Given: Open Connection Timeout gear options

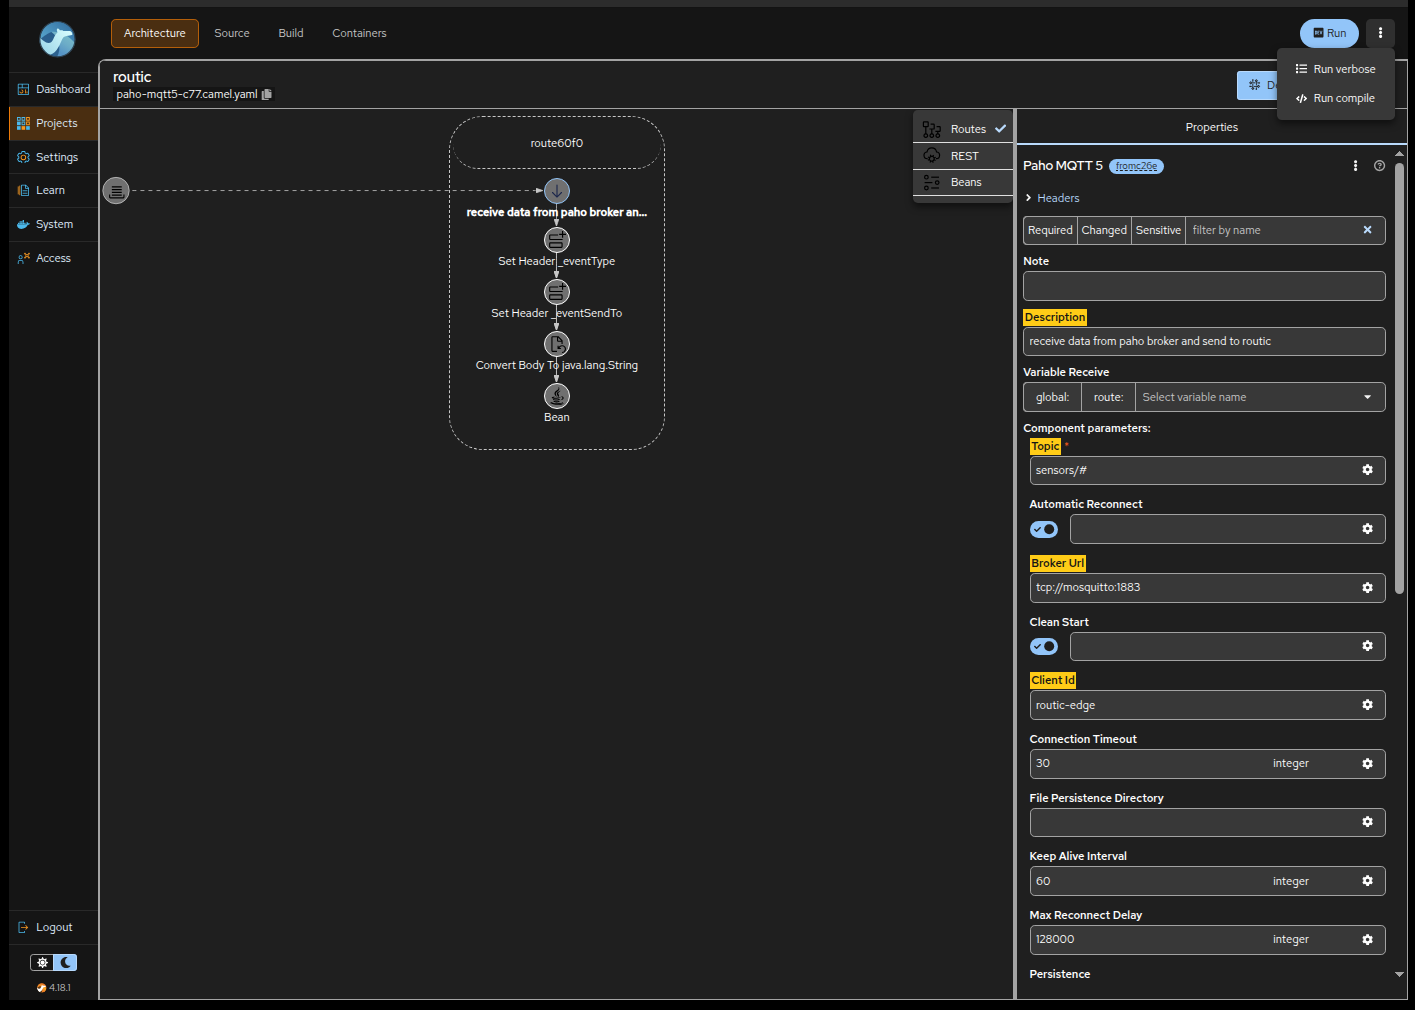Looking at the screenshot, I should click(x=1367, y=764).
